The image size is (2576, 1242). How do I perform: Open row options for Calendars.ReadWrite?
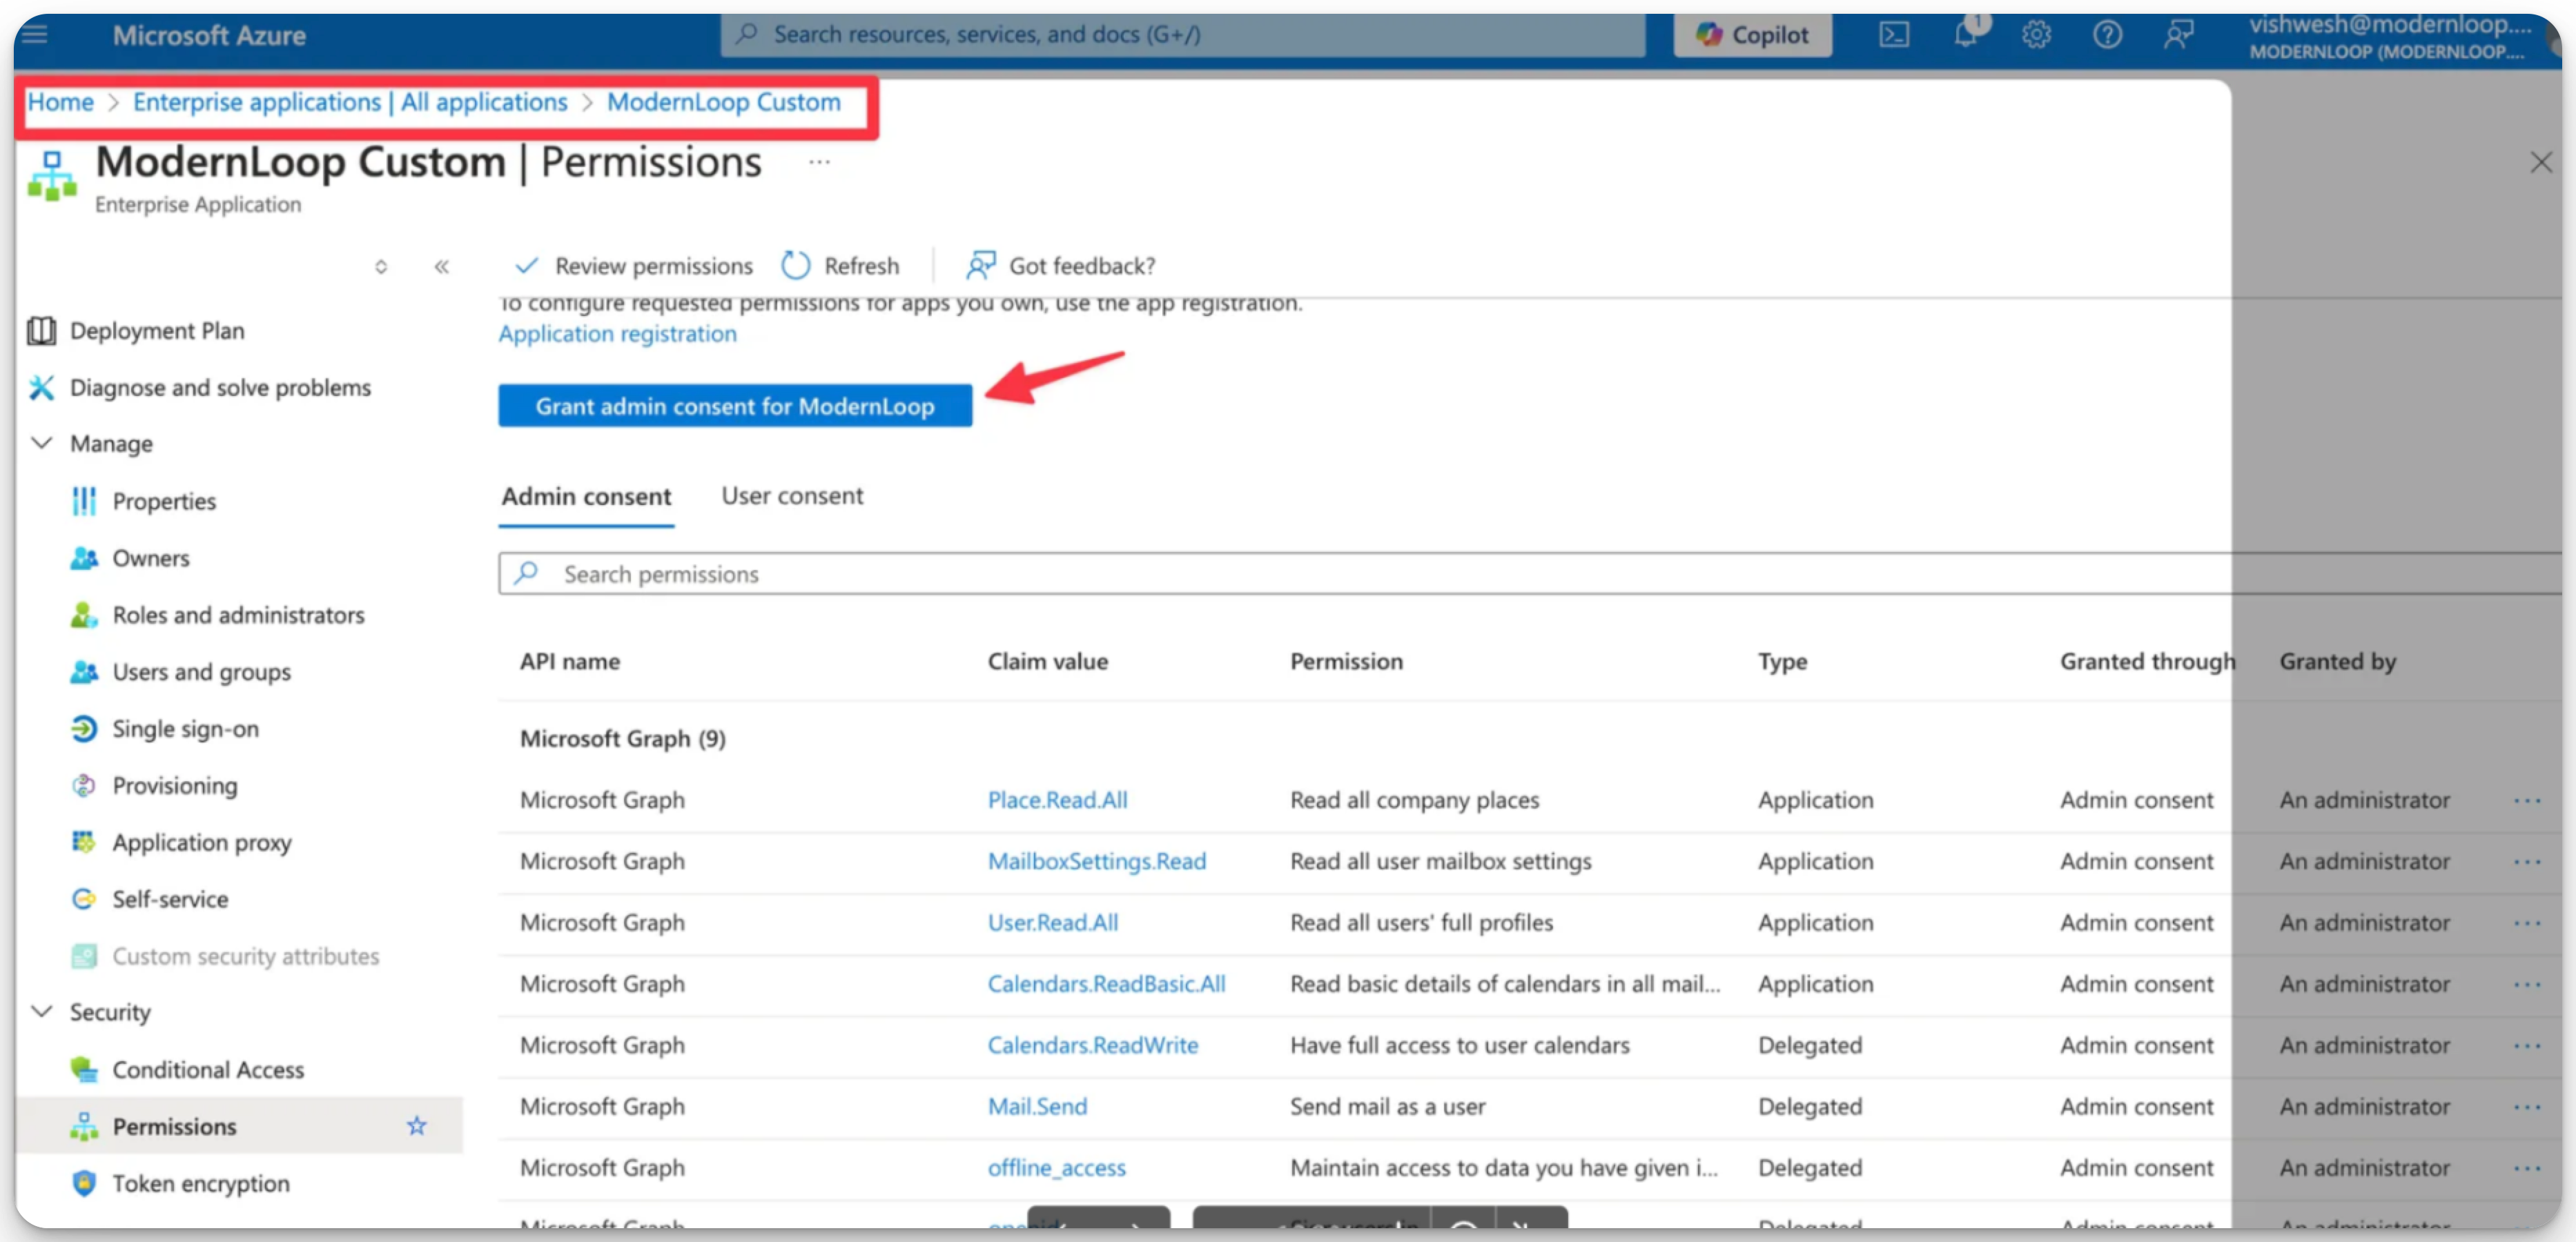pyautogui.click(x=2527, y=1045)
